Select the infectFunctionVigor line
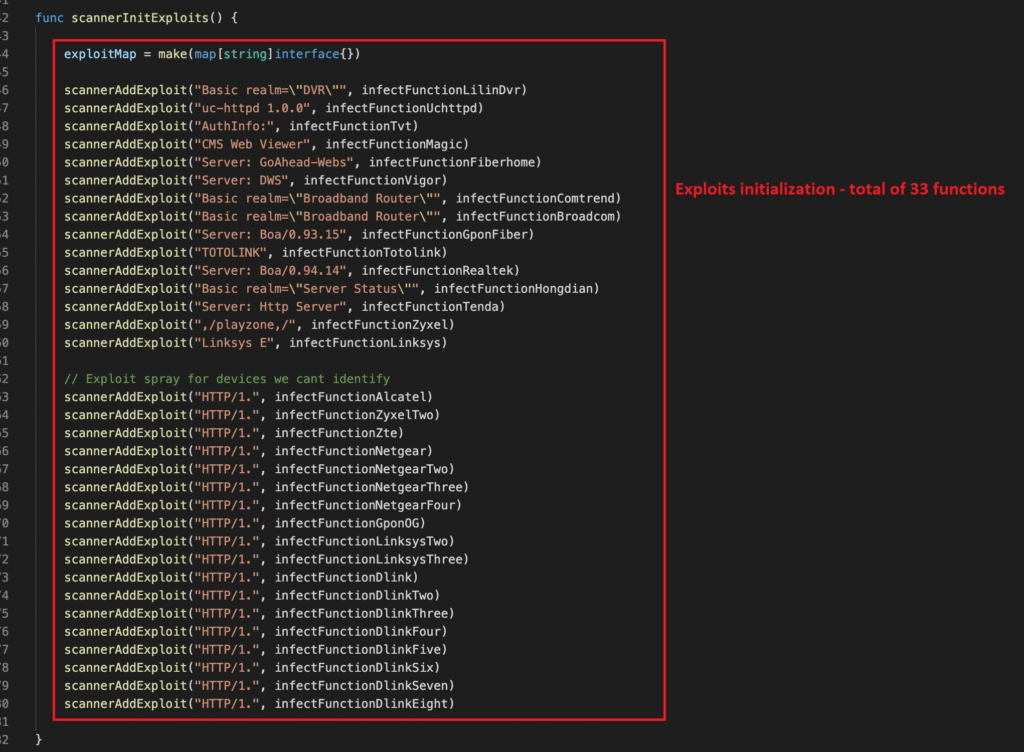The image size is (1024, 752). [x=255, y=180]
